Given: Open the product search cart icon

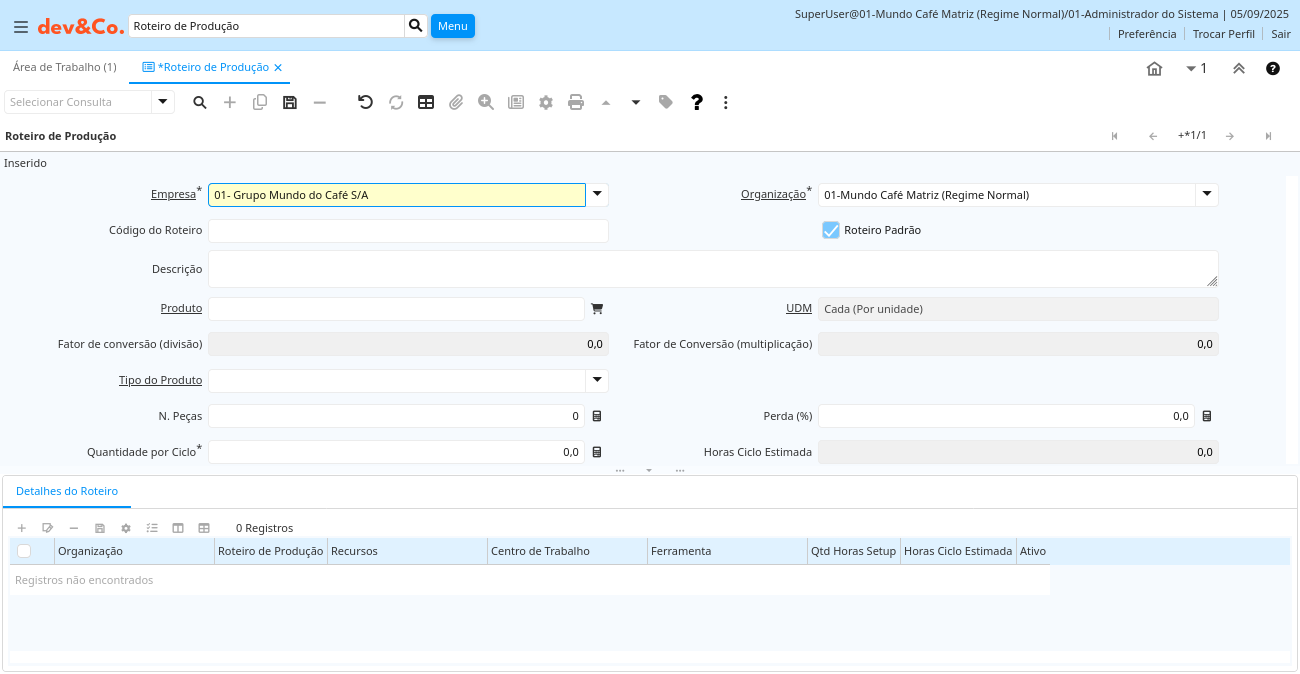Looking at the screenshot, I should click(597, 309).
